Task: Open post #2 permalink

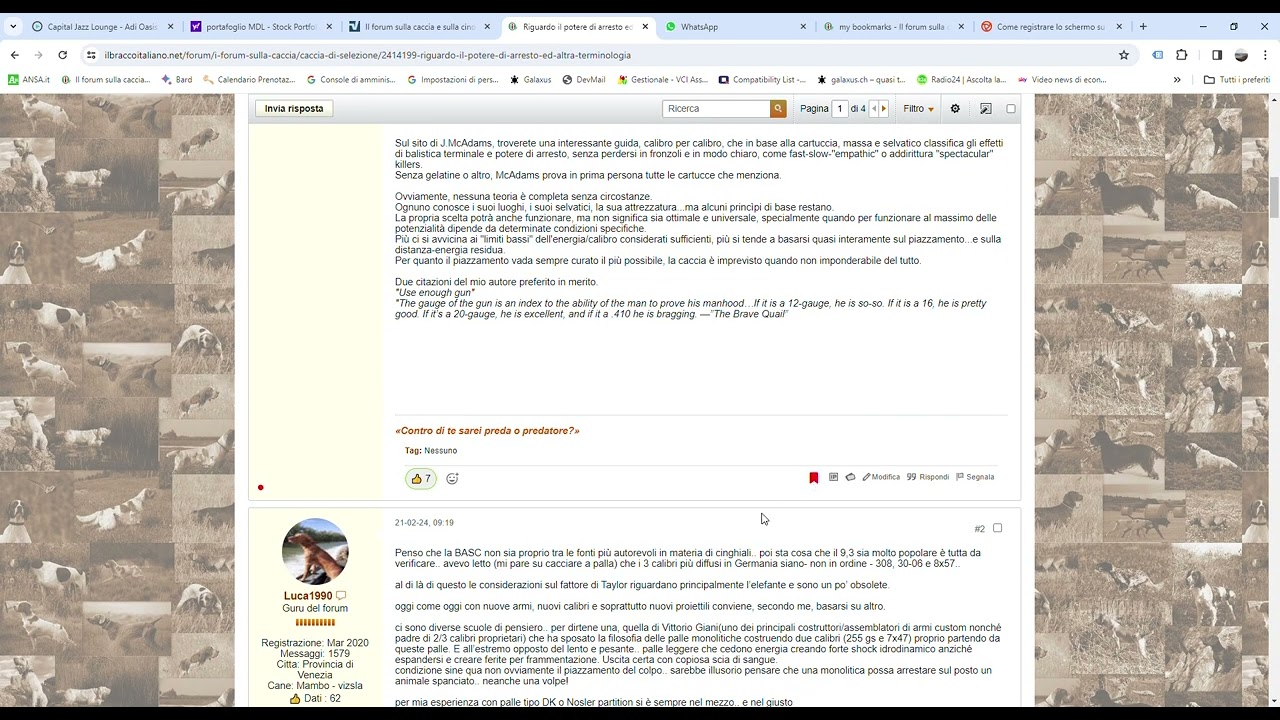Action: [980, 529]
